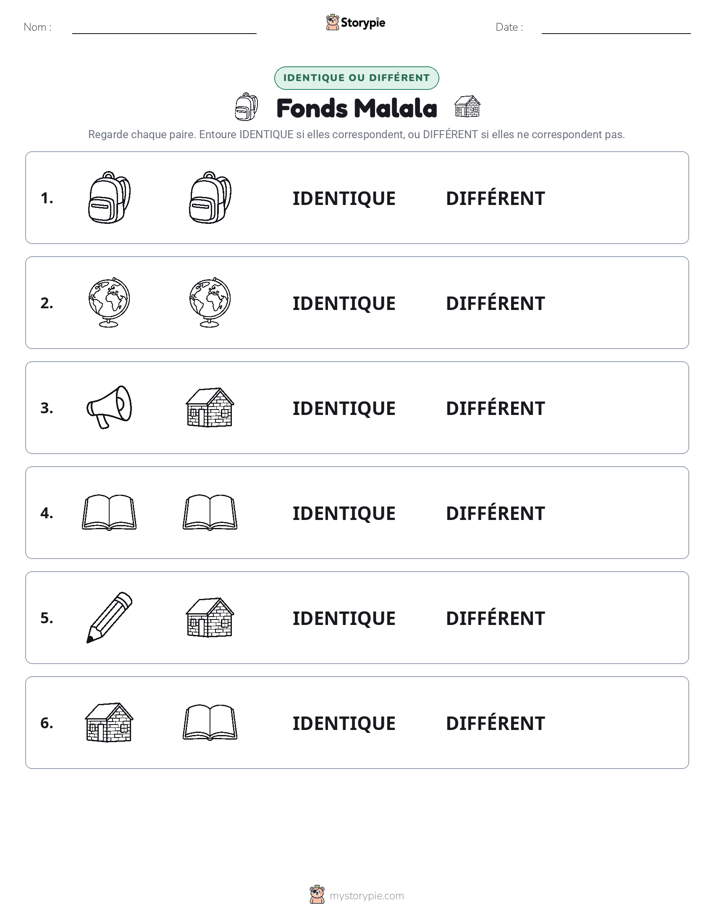The height and width of the screenshot is (924, 714).
Task: Click the pencil icon in row 5
Action: point(109,617)
